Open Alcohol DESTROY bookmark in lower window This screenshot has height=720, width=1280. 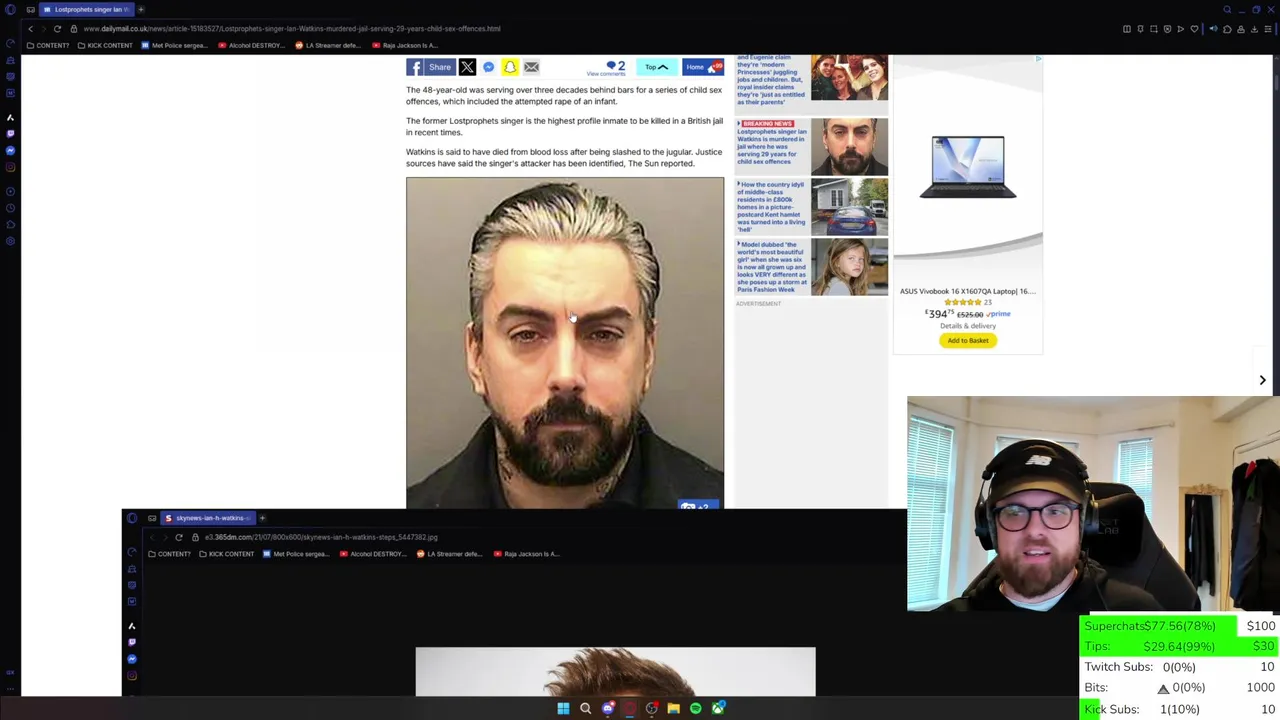click(x=373, y=554)
